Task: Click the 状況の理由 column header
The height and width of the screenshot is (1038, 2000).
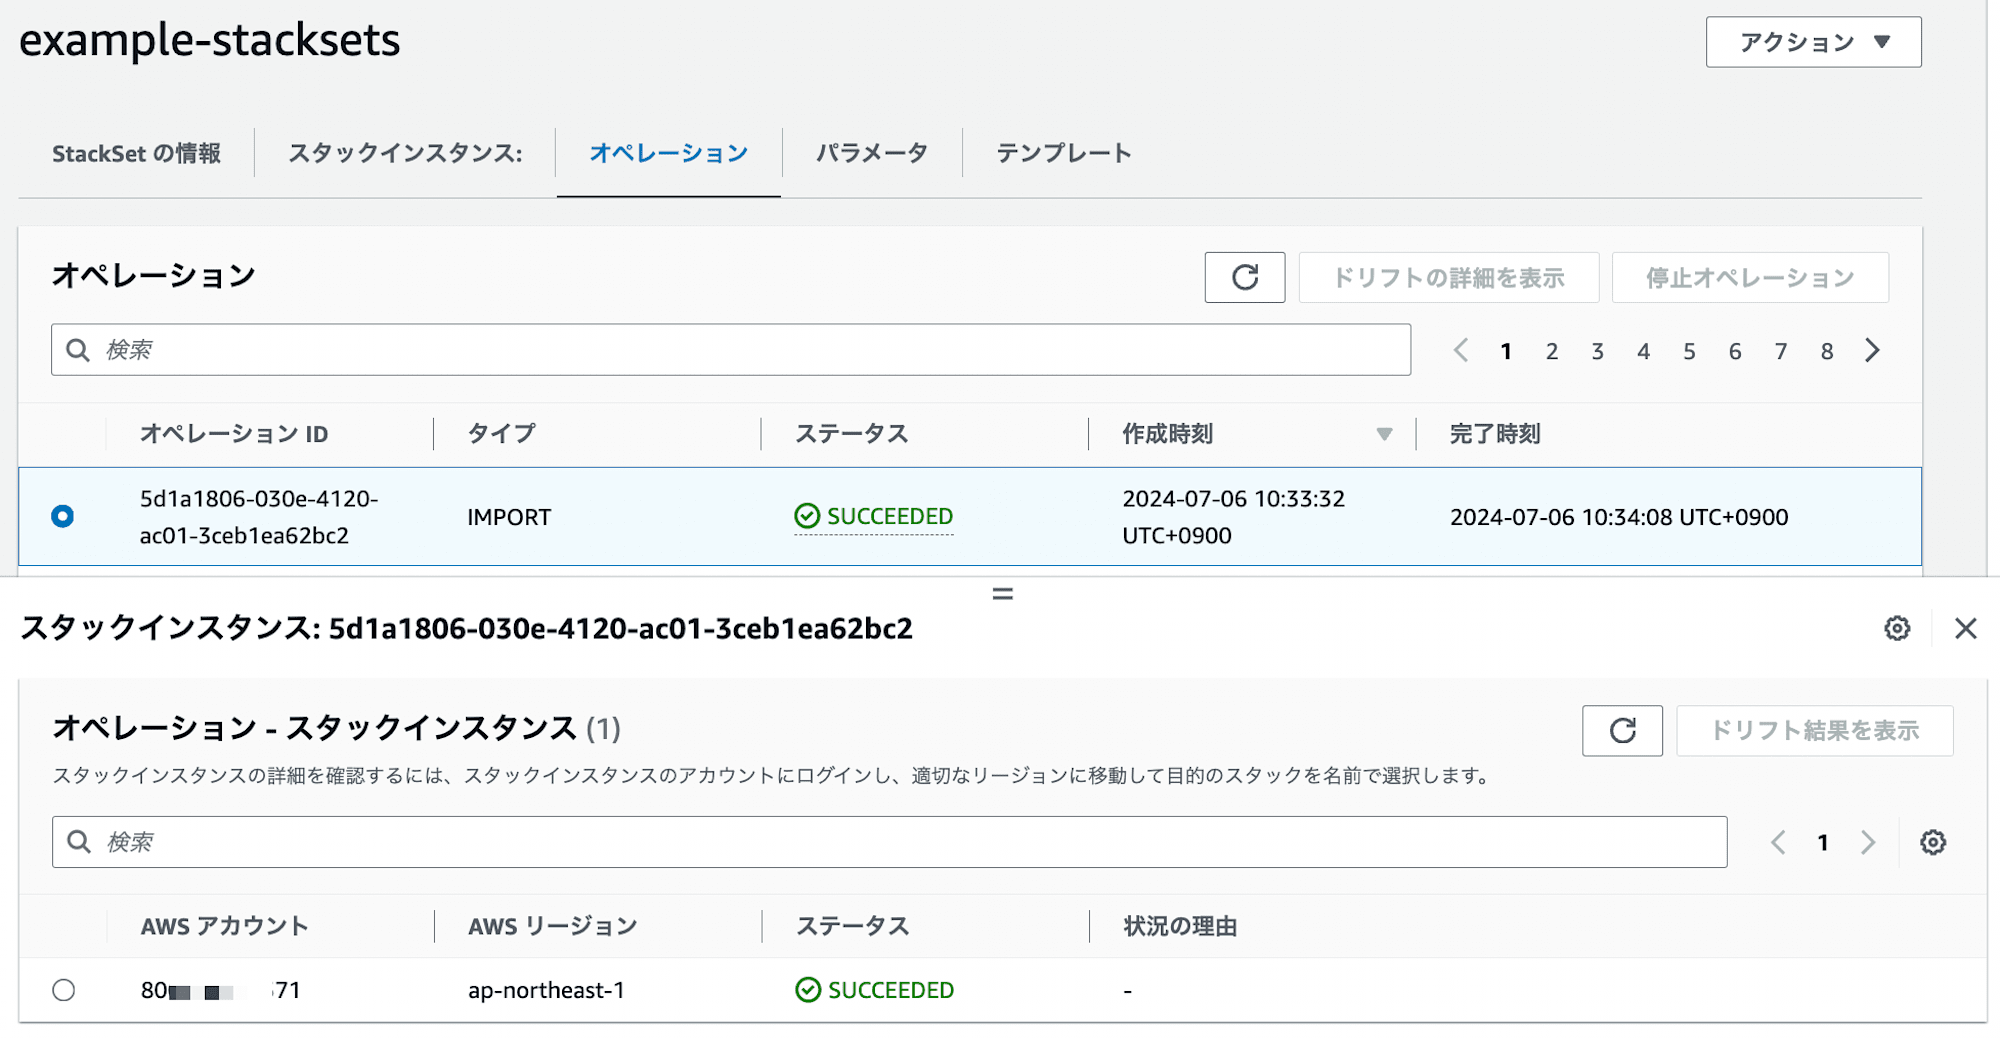Action: tap(1180, 926)
